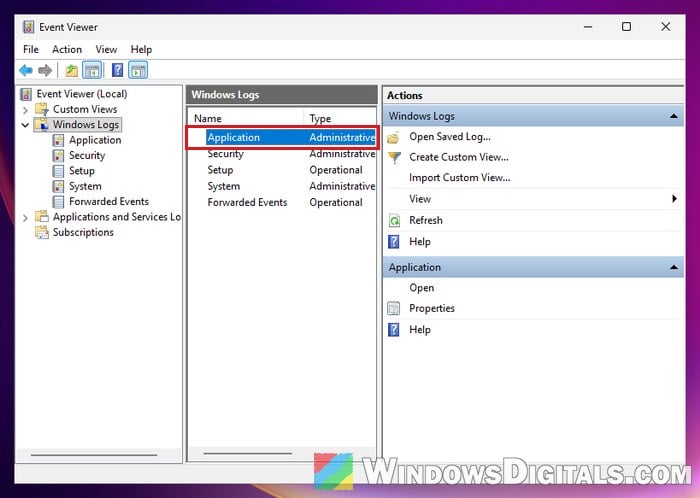The height and width of the screenshot is (498, 700).
Task: Toggle the Show/Hide Action Pane toolbar icon
Action: (x=138, y=71)
